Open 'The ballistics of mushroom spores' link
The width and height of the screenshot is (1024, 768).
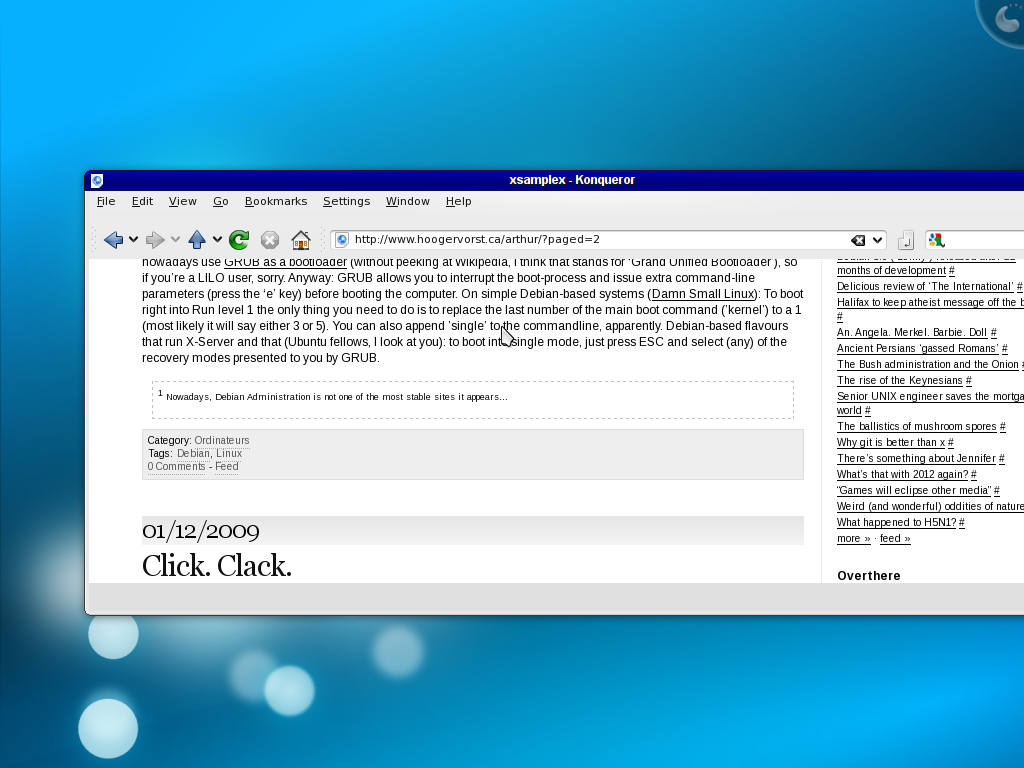click(x=916, y=426)
